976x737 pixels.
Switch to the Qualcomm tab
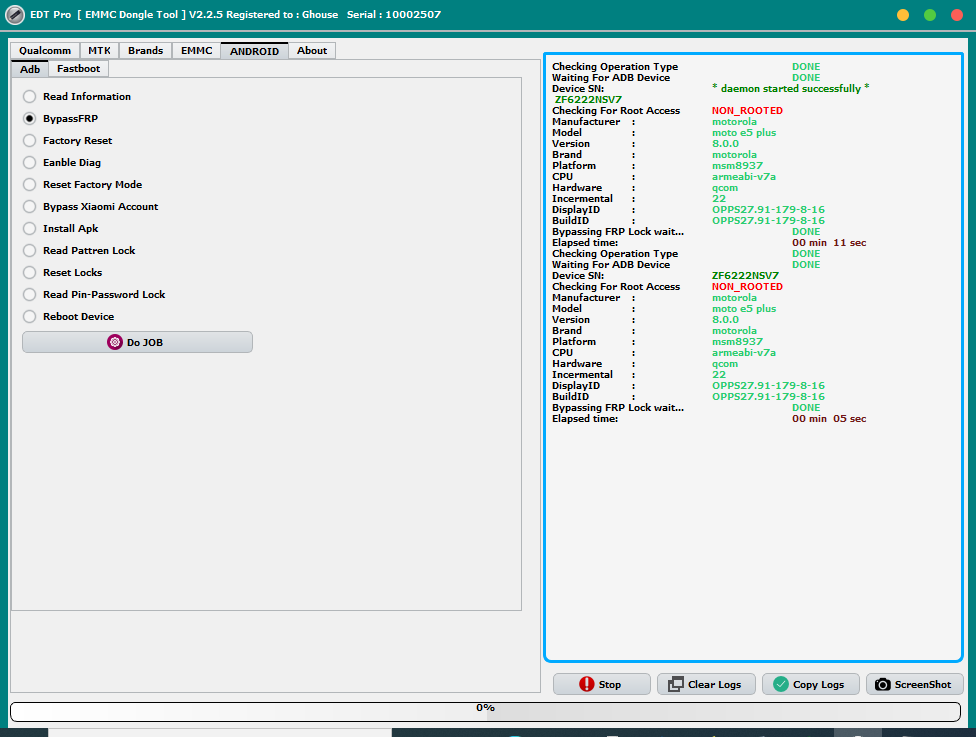pyautogui.click(x=45, y=51)
